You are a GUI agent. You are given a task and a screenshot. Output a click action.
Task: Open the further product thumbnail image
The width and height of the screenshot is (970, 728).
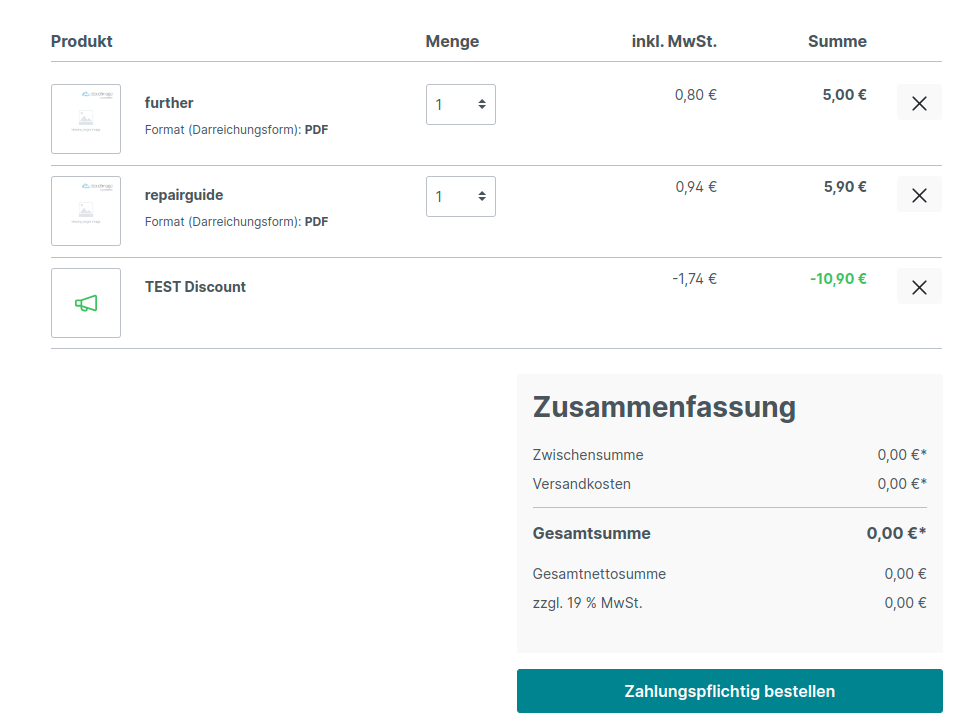tap(85, 119)
